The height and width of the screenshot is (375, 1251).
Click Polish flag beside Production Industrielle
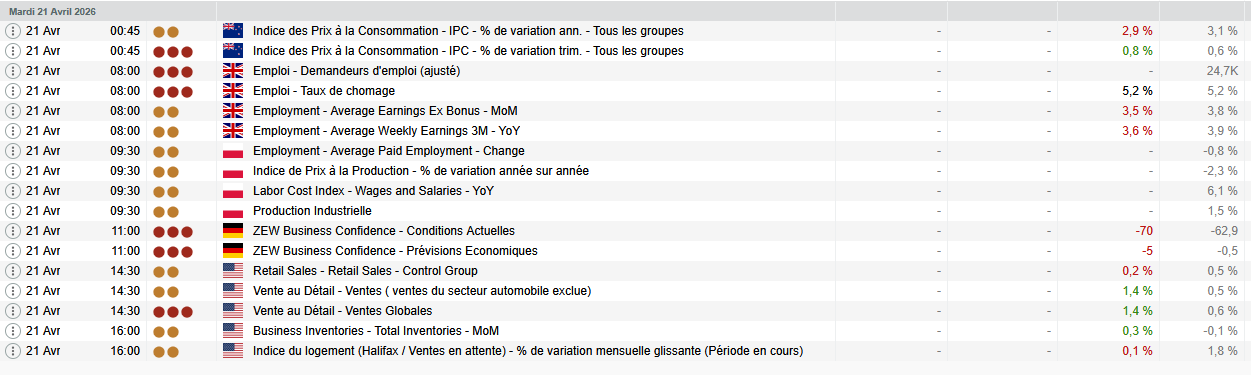click(233, 211)
